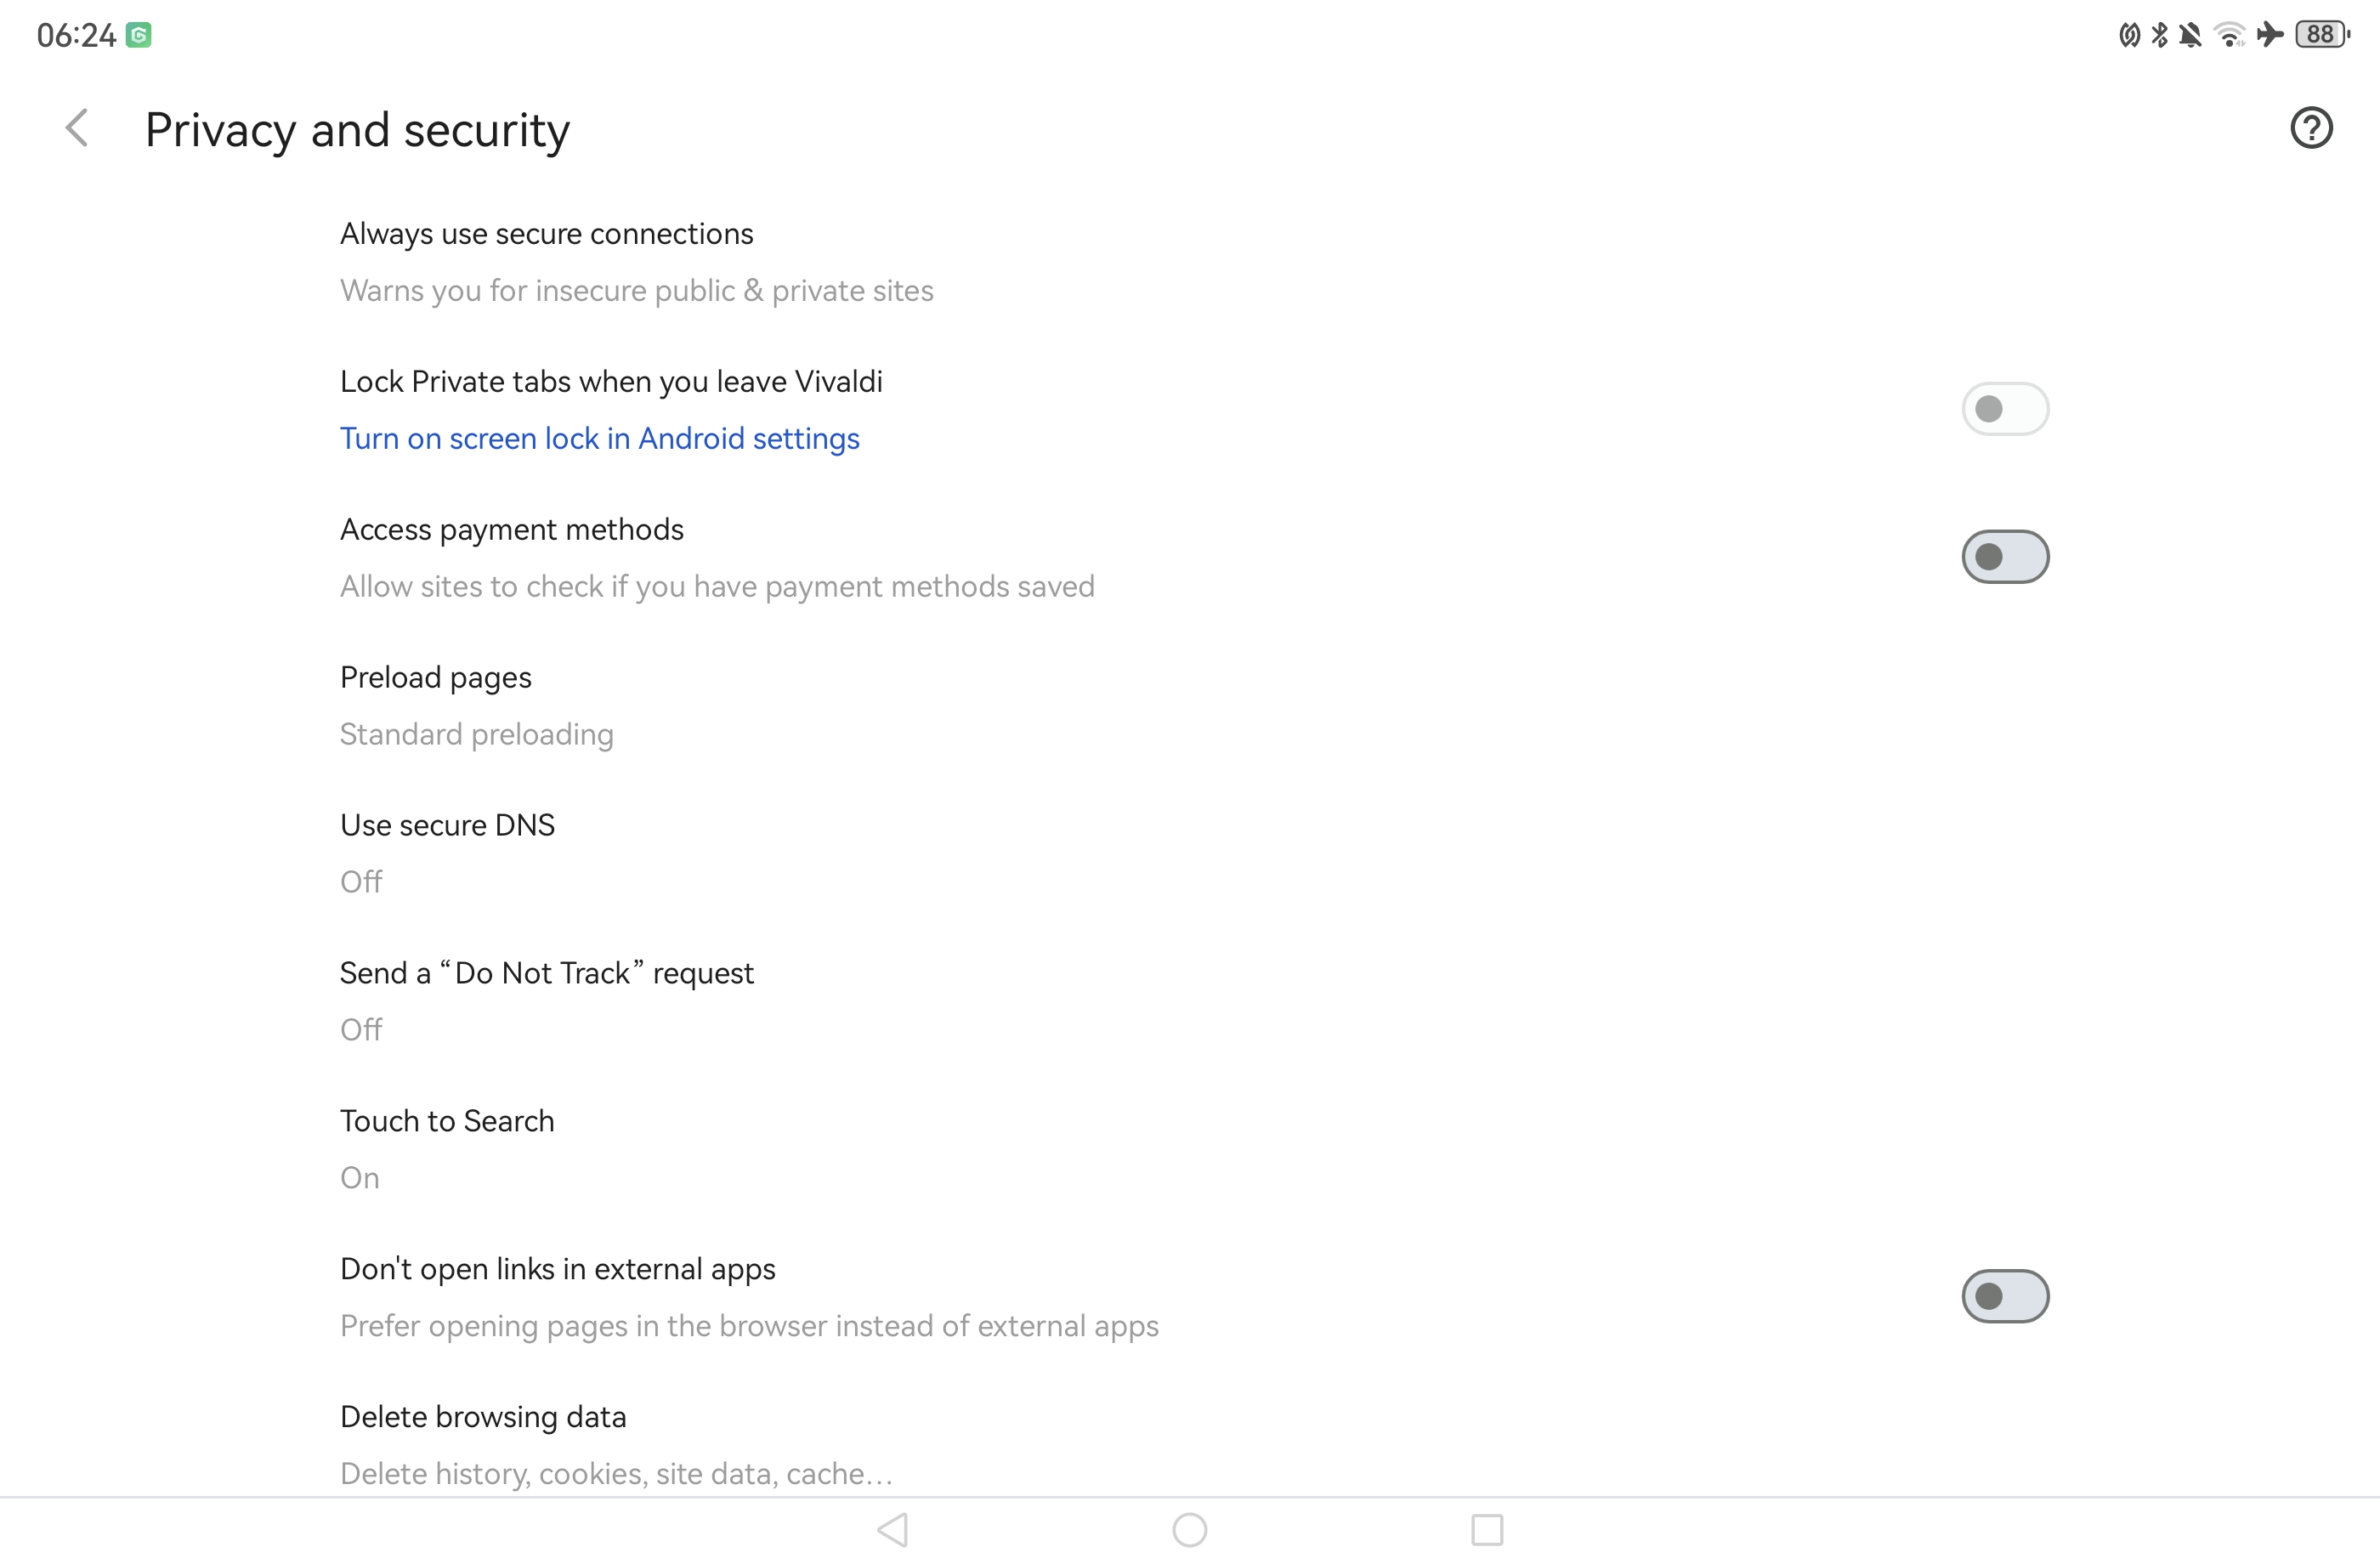Enable Access payment methods toggle

[2005, 557]
